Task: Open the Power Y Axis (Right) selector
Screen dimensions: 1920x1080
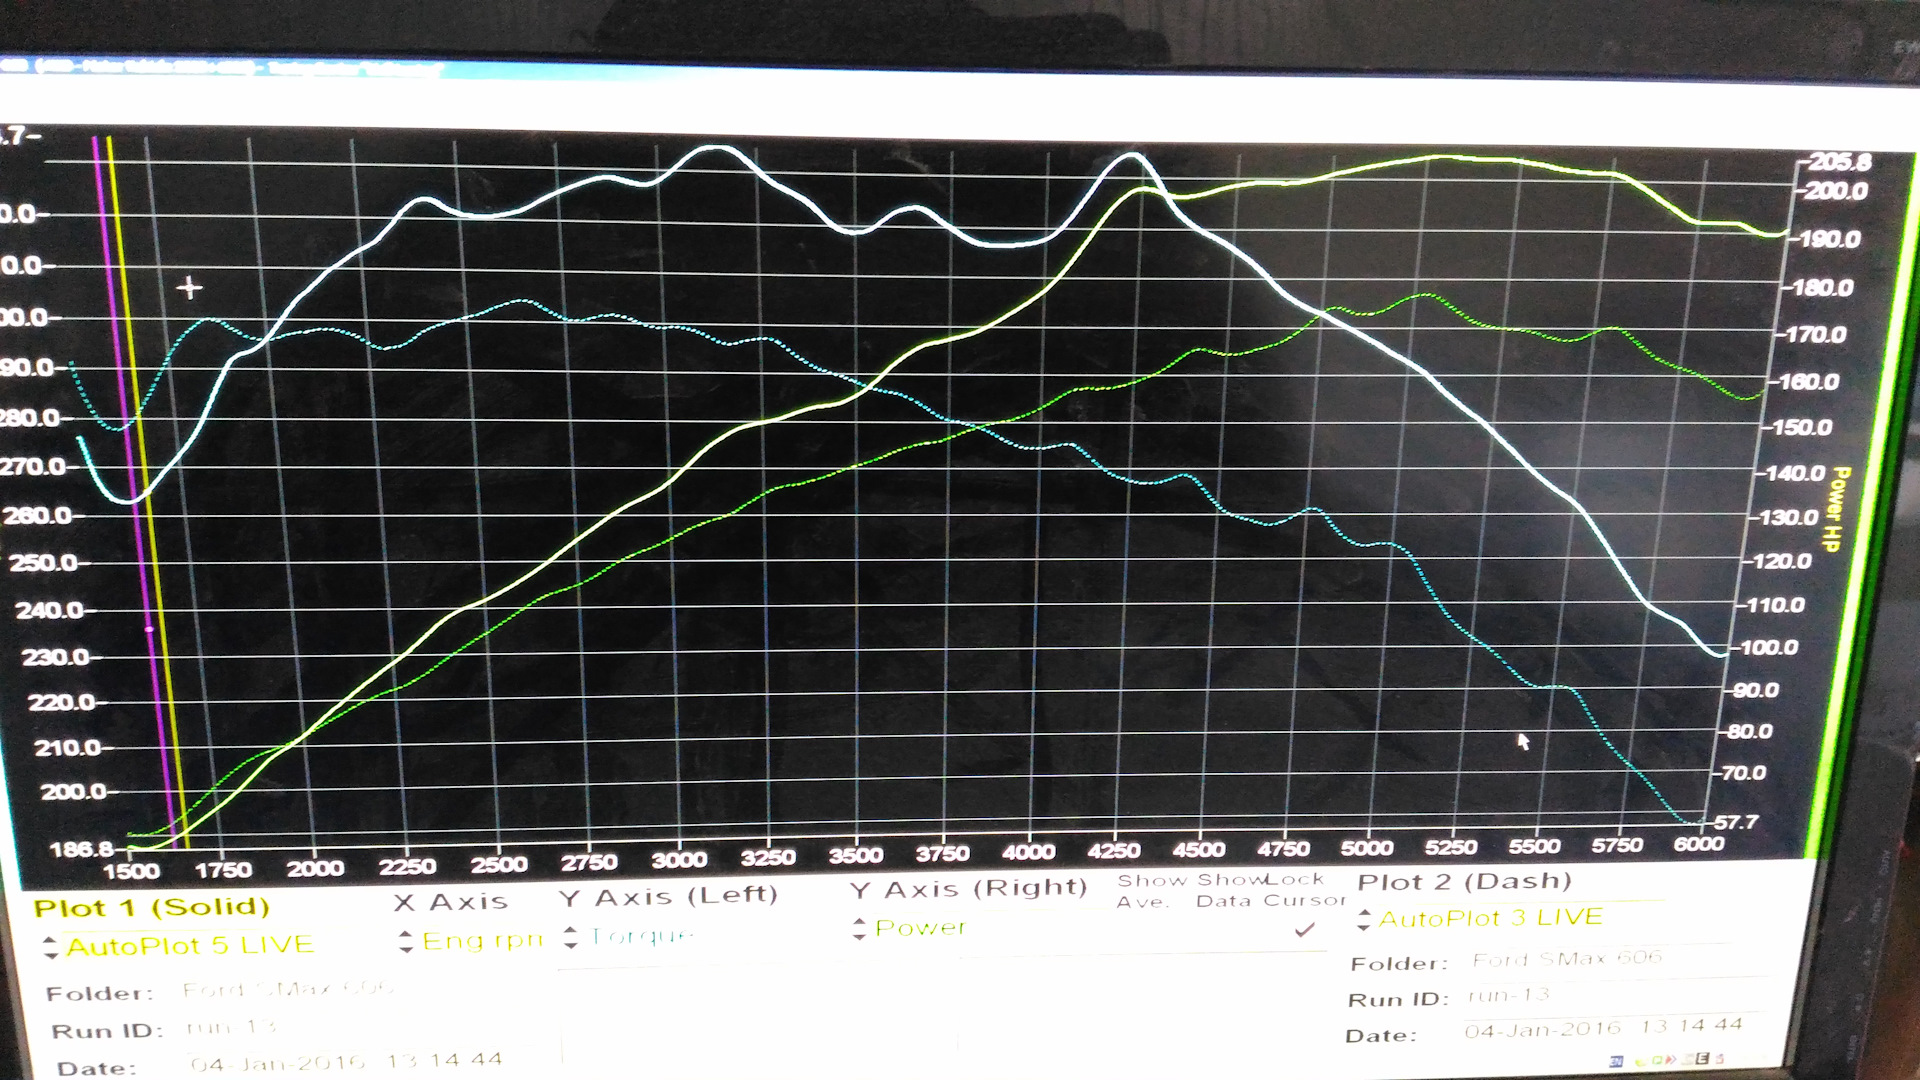Action: [920, 927]
